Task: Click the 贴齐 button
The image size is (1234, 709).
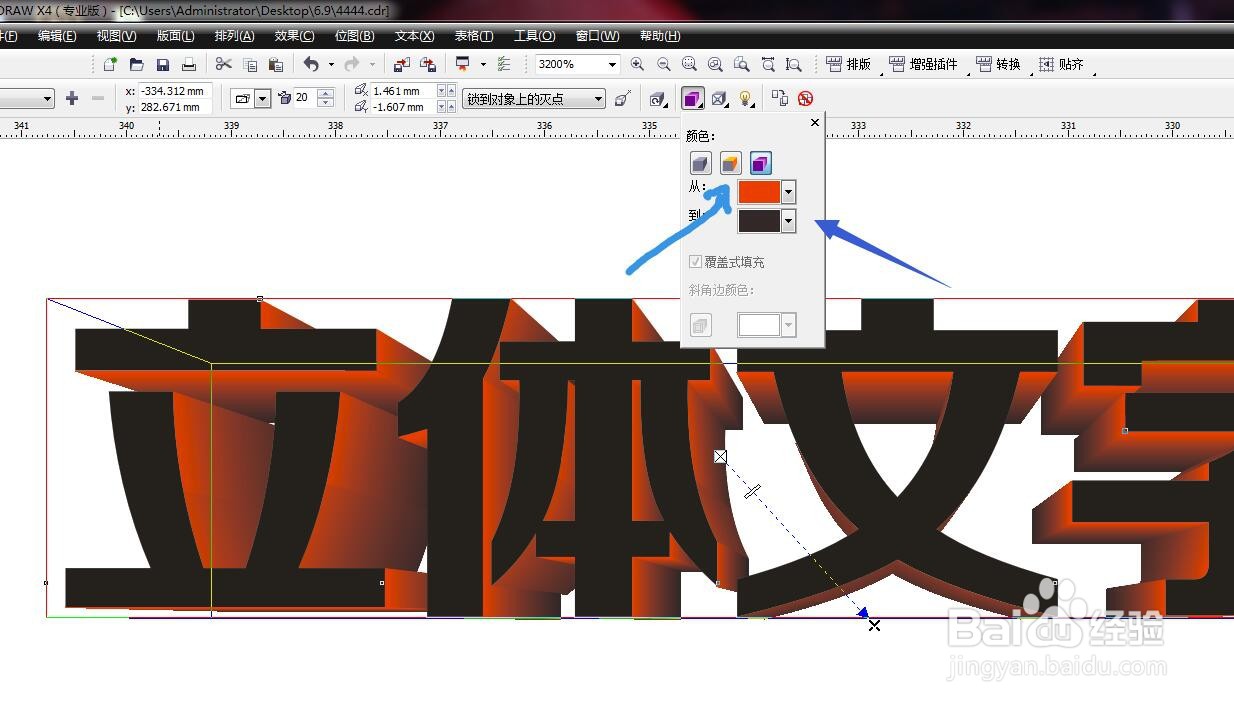Action: (x=1061, y=64)
